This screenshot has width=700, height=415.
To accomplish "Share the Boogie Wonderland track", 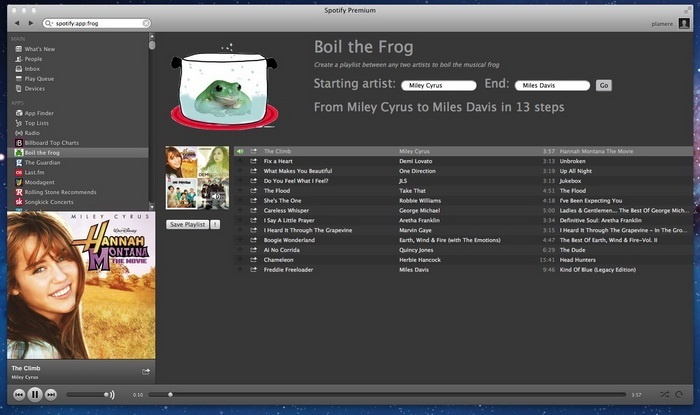I will (x=254, y=240).
